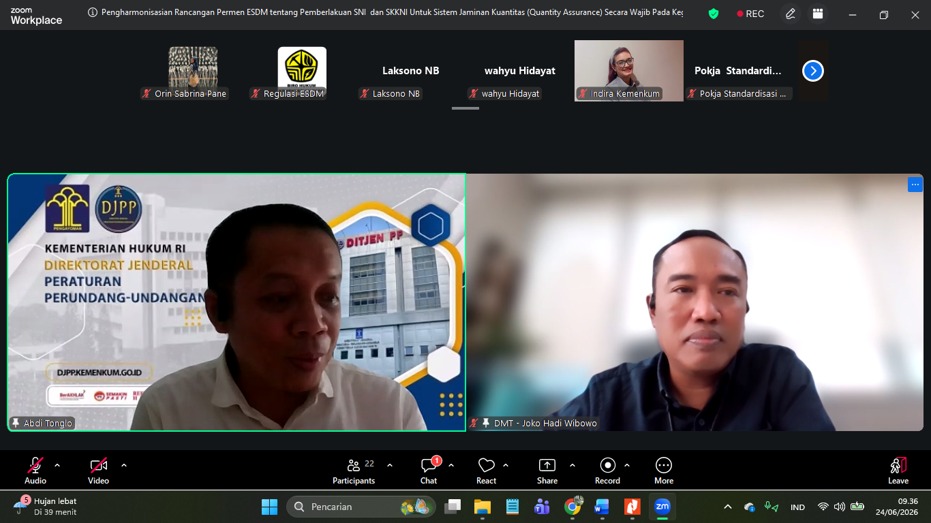Screen dimensions: 931x523
Task: Unmute the microphone with Audio button
Action: tap(35, 471)
